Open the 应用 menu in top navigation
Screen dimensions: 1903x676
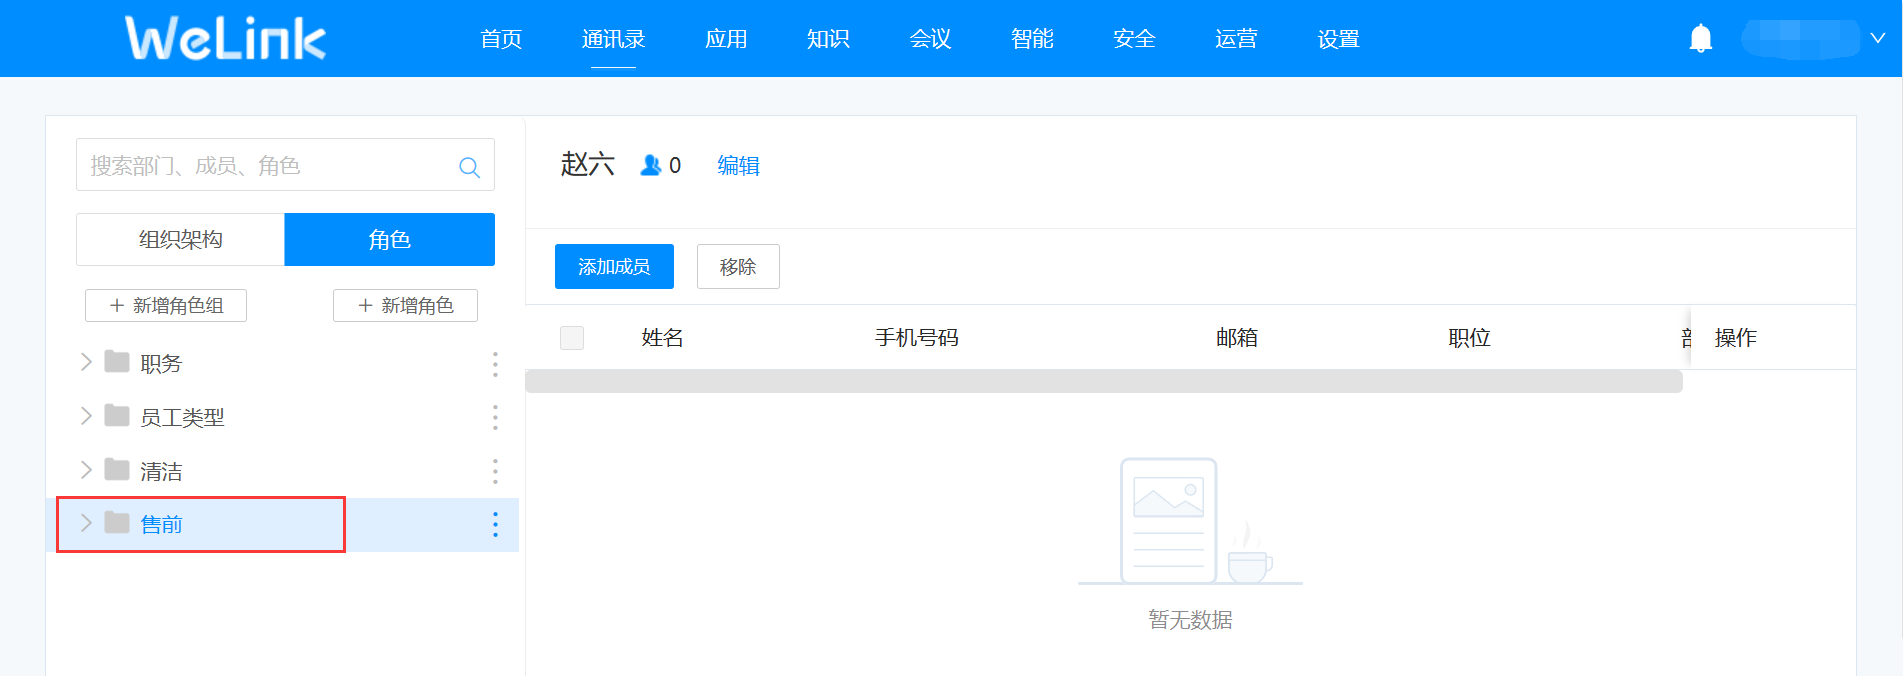[726, 39]
